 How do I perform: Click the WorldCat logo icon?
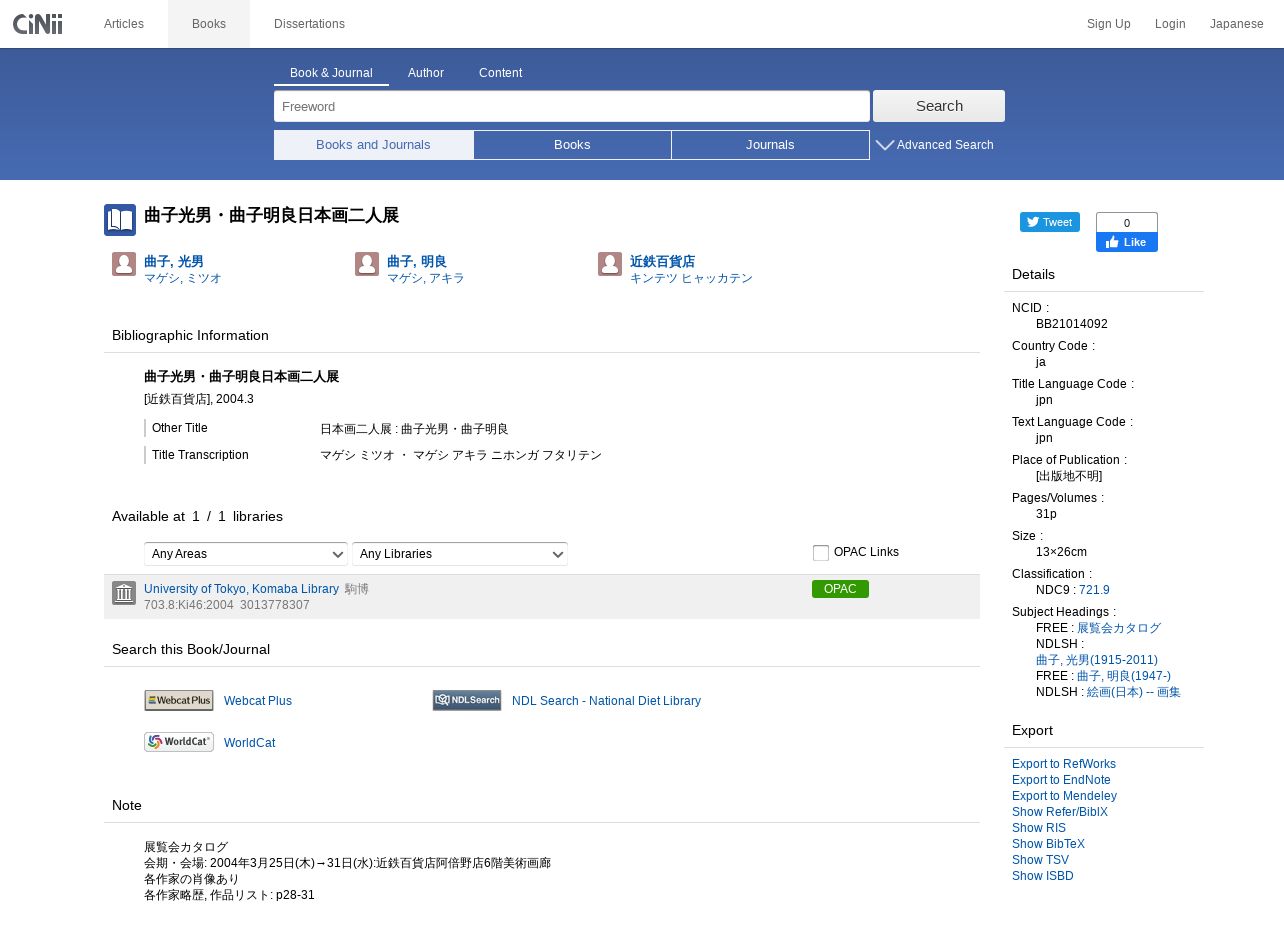click(x=179, y=742)
